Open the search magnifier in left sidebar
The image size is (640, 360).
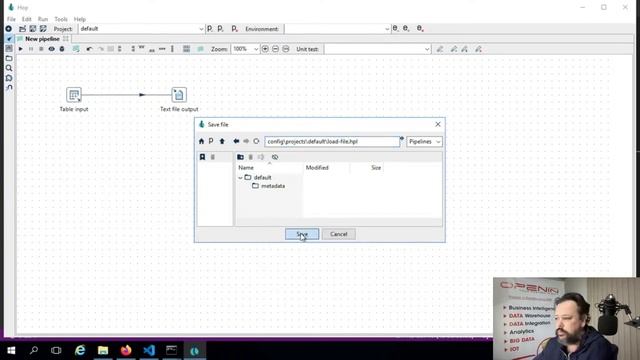pos(9,68)
